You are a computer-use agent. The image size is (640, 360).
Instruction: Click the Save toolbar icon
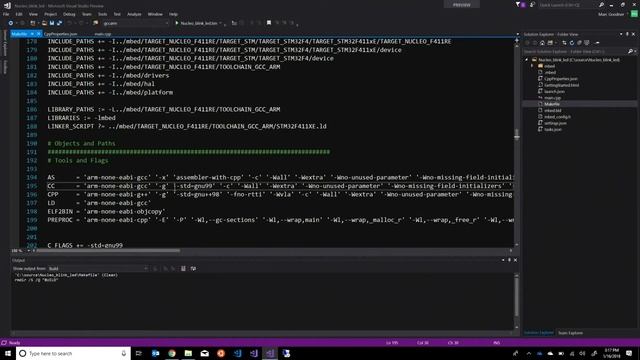52,23
